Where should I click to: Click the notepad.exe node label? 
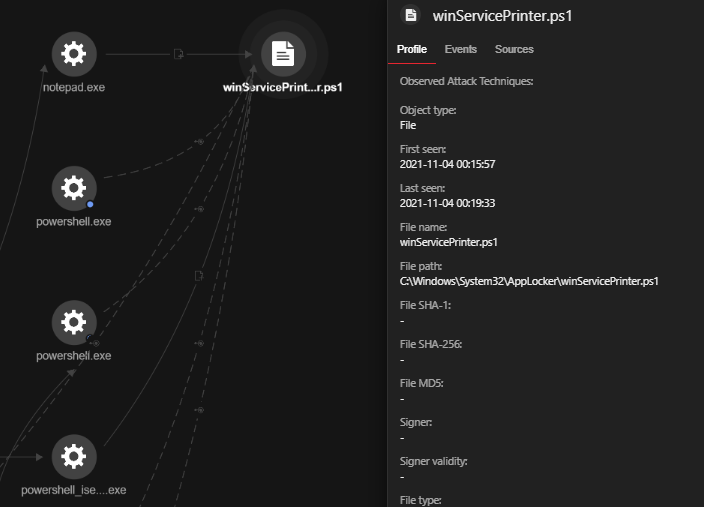(x=74, y=88)
